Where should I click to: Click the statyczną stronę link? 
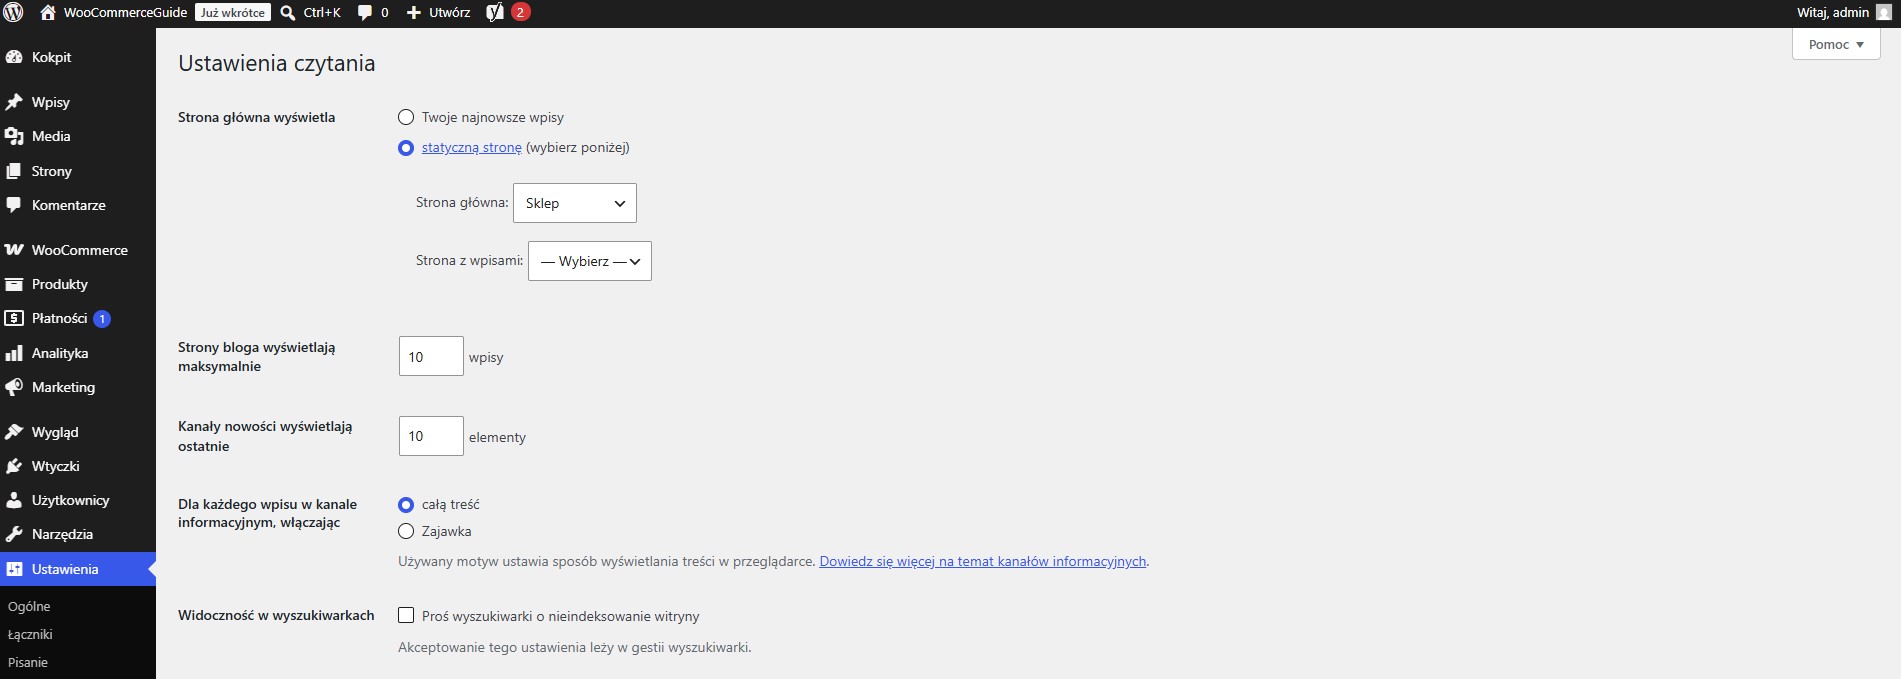pyautogui.click(x=472, y=147)
